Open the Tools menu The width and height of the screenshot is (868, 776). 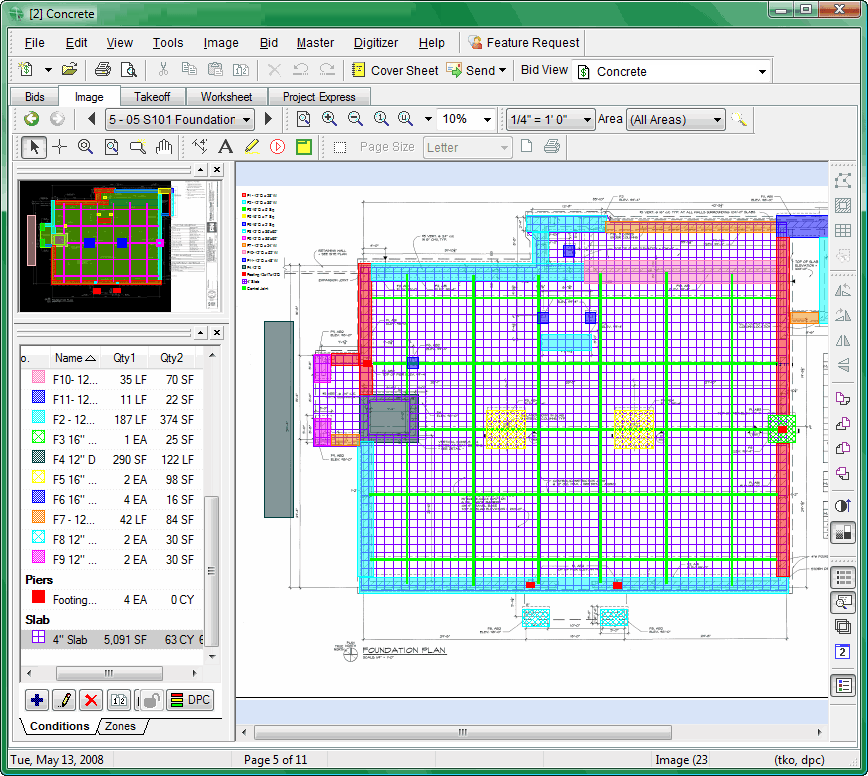tap(168, 43)
